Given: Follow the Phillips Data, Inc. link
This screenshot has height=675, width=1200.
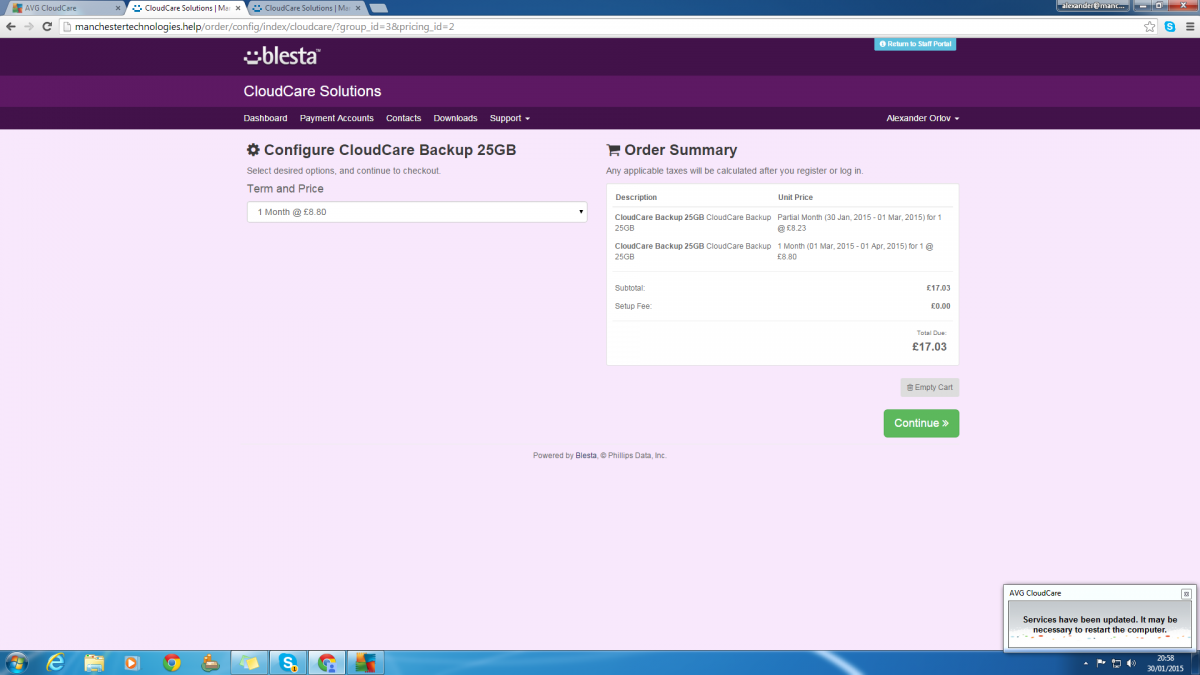Looking at the screenshot, I should 637,455.
